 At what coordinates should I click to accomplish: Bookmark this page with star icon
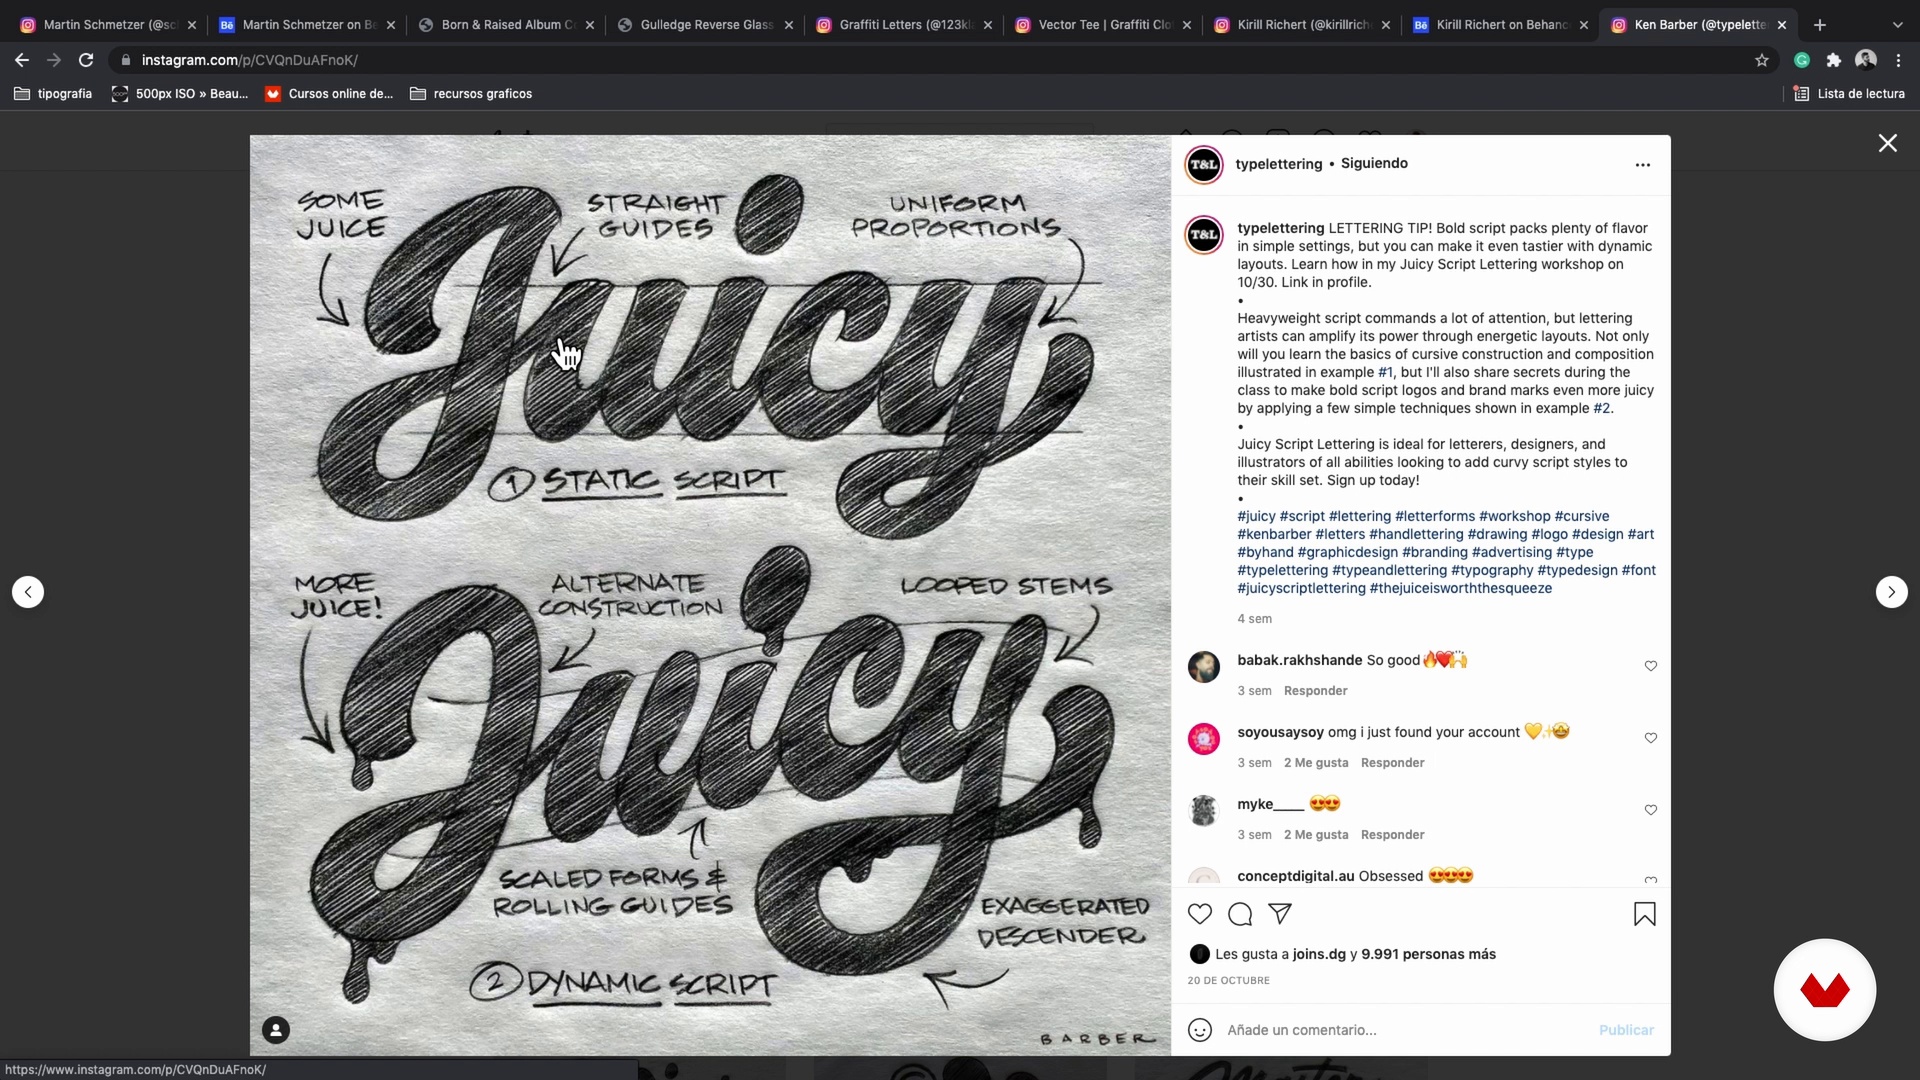[x=1762, y=60]
